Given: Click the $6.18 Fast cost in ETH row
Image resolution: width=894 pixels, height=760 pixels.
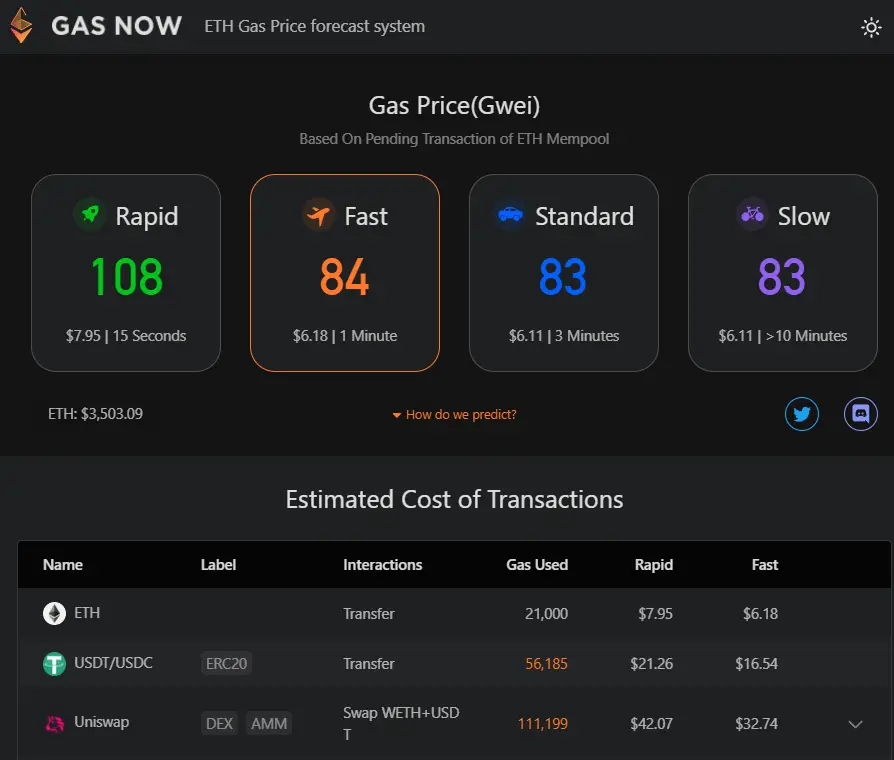Looking at the screenshot, I should (x=761, y=614).
